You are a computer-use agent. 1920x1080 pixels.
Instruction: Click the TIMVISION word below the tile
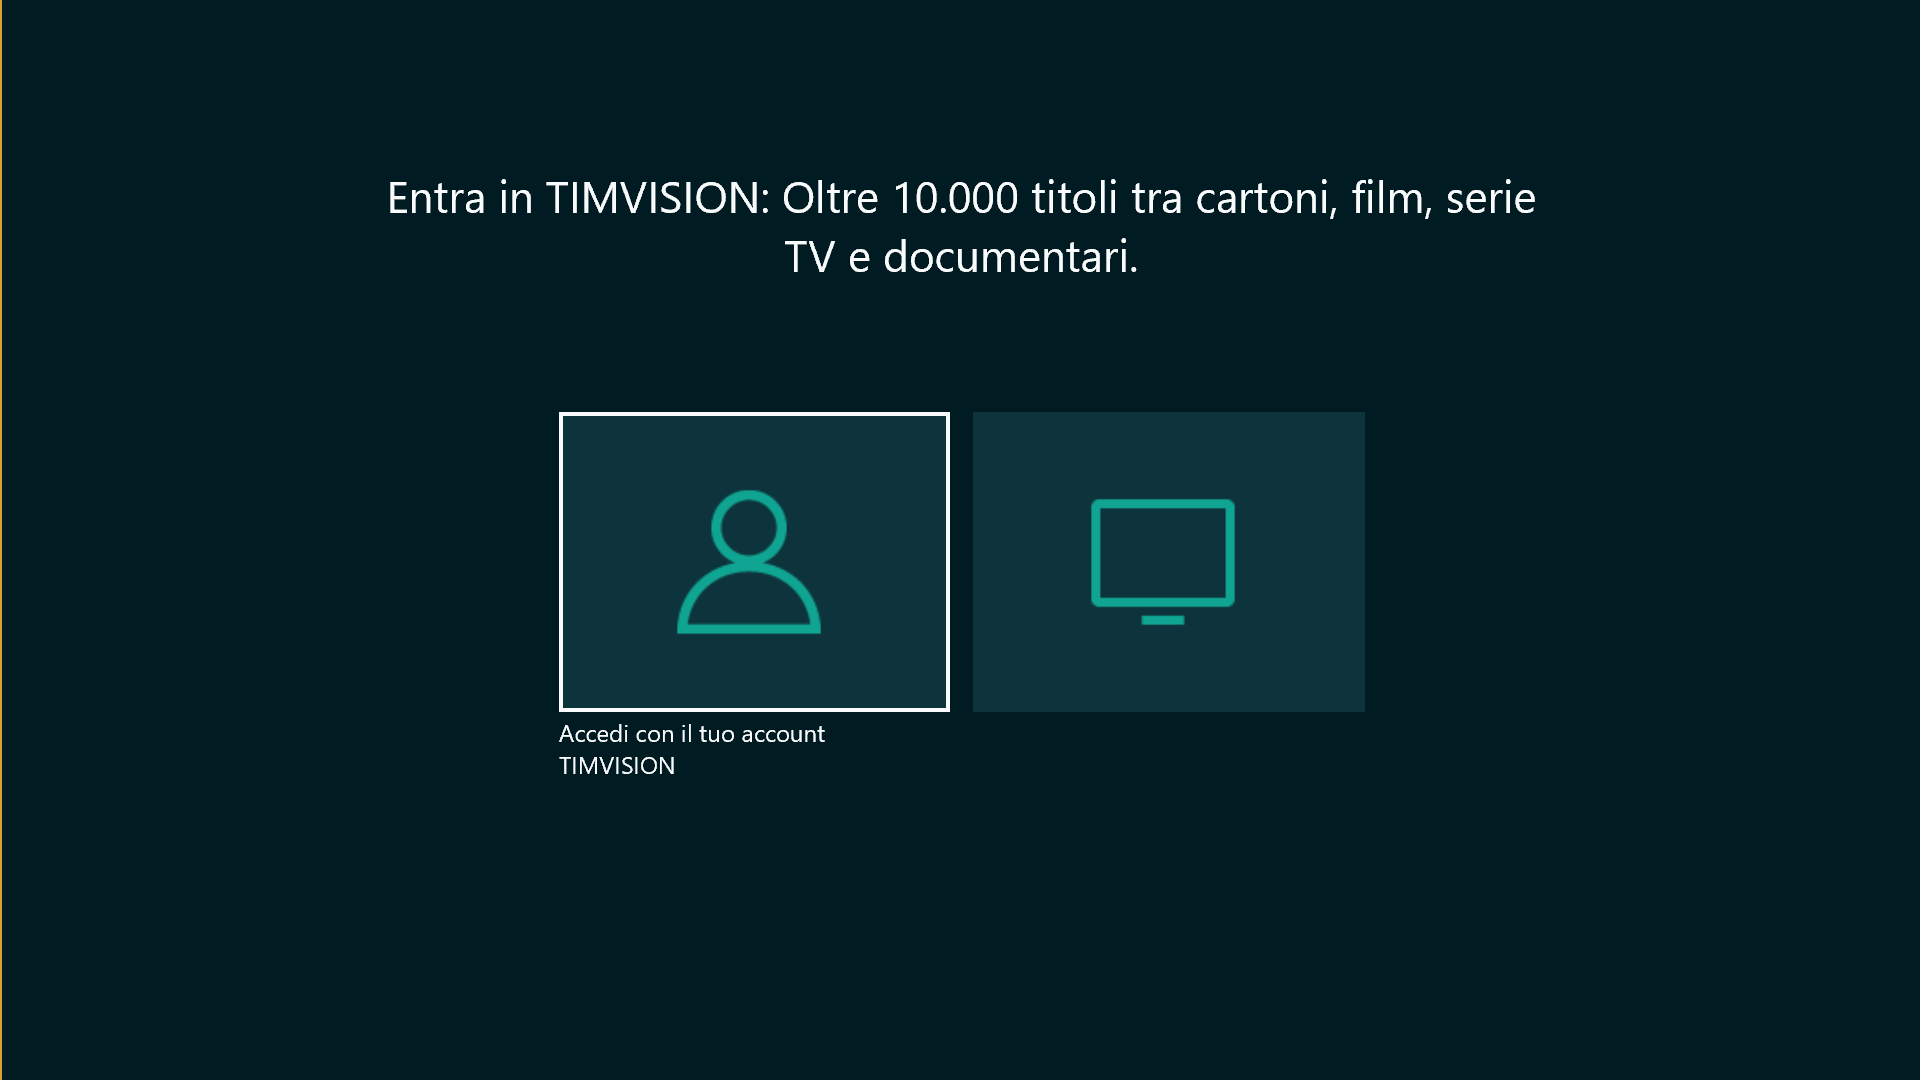pyautogui.click(x=616, y=766)
